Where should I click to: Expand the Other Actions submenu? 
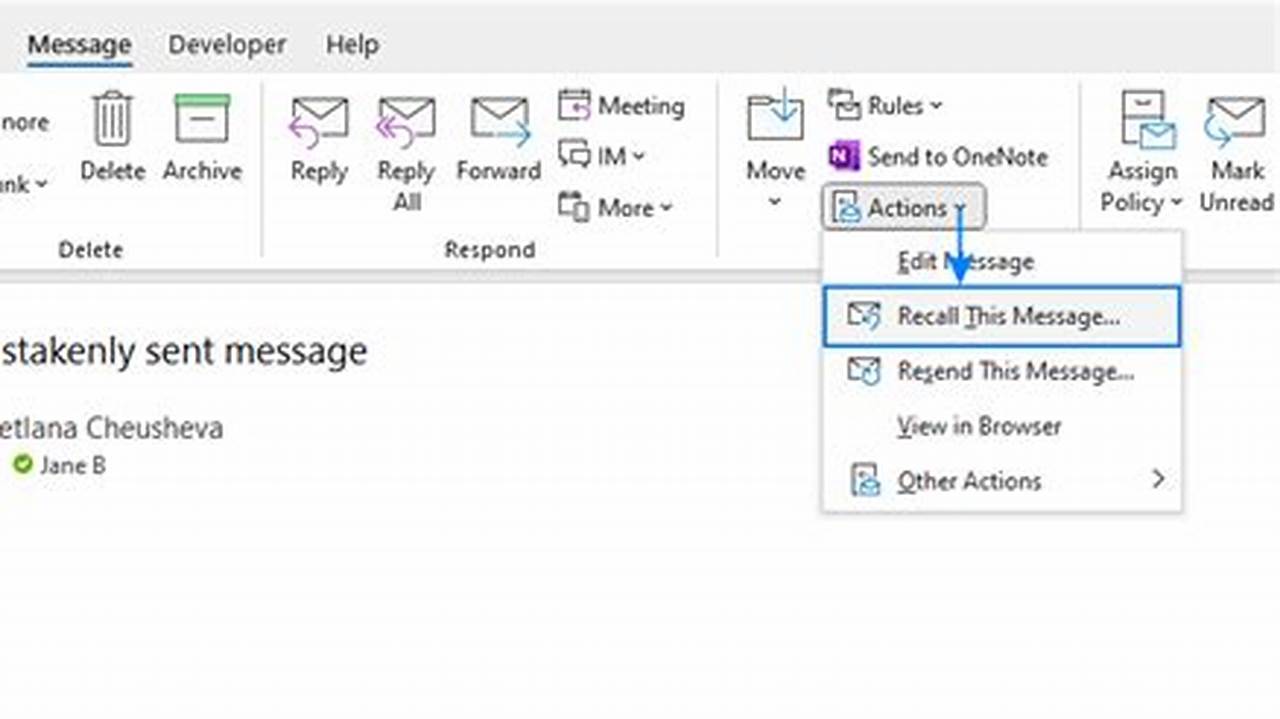(968, 481)
